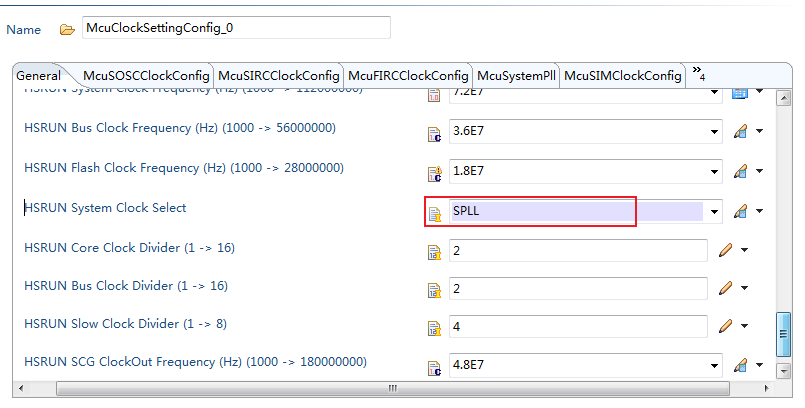
Task: Expand the arrow menu beside HSRUN Flash Clock Frequency calculator
Action: 759,171
